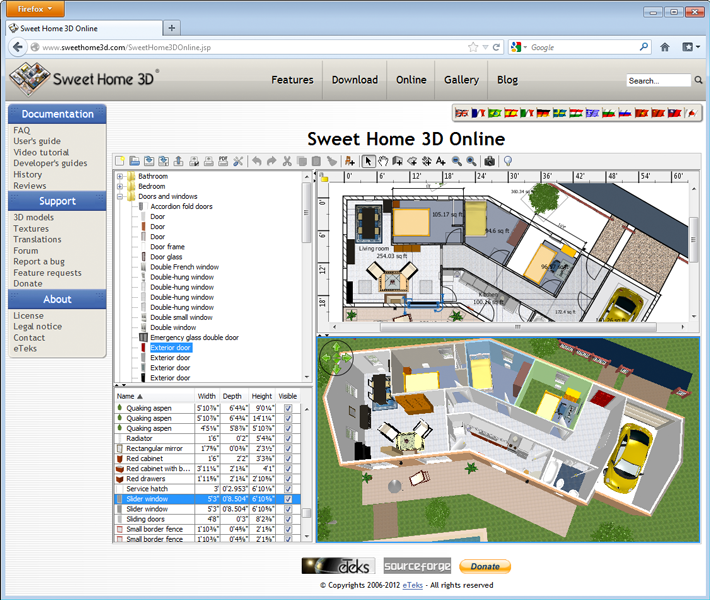Open the search engine dropdown beside Google

(x=525, y=47)
